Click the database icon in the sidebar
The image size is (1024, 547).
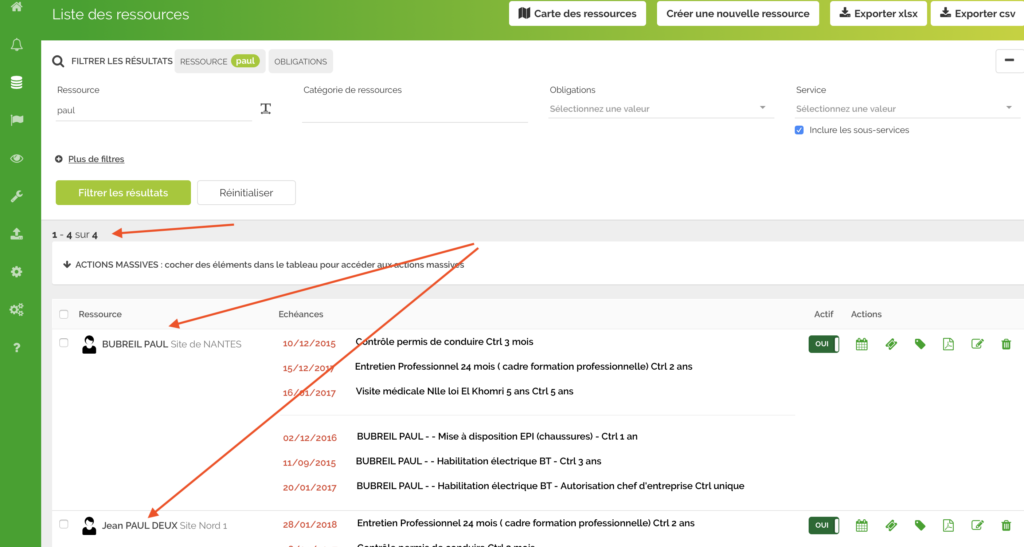click(17, 82)
